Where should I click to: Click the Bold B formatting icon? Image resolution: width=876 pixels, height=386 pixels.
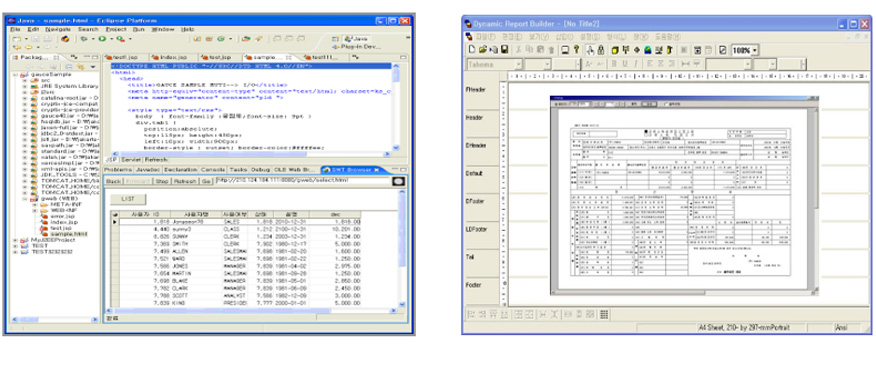coord(613,64)
